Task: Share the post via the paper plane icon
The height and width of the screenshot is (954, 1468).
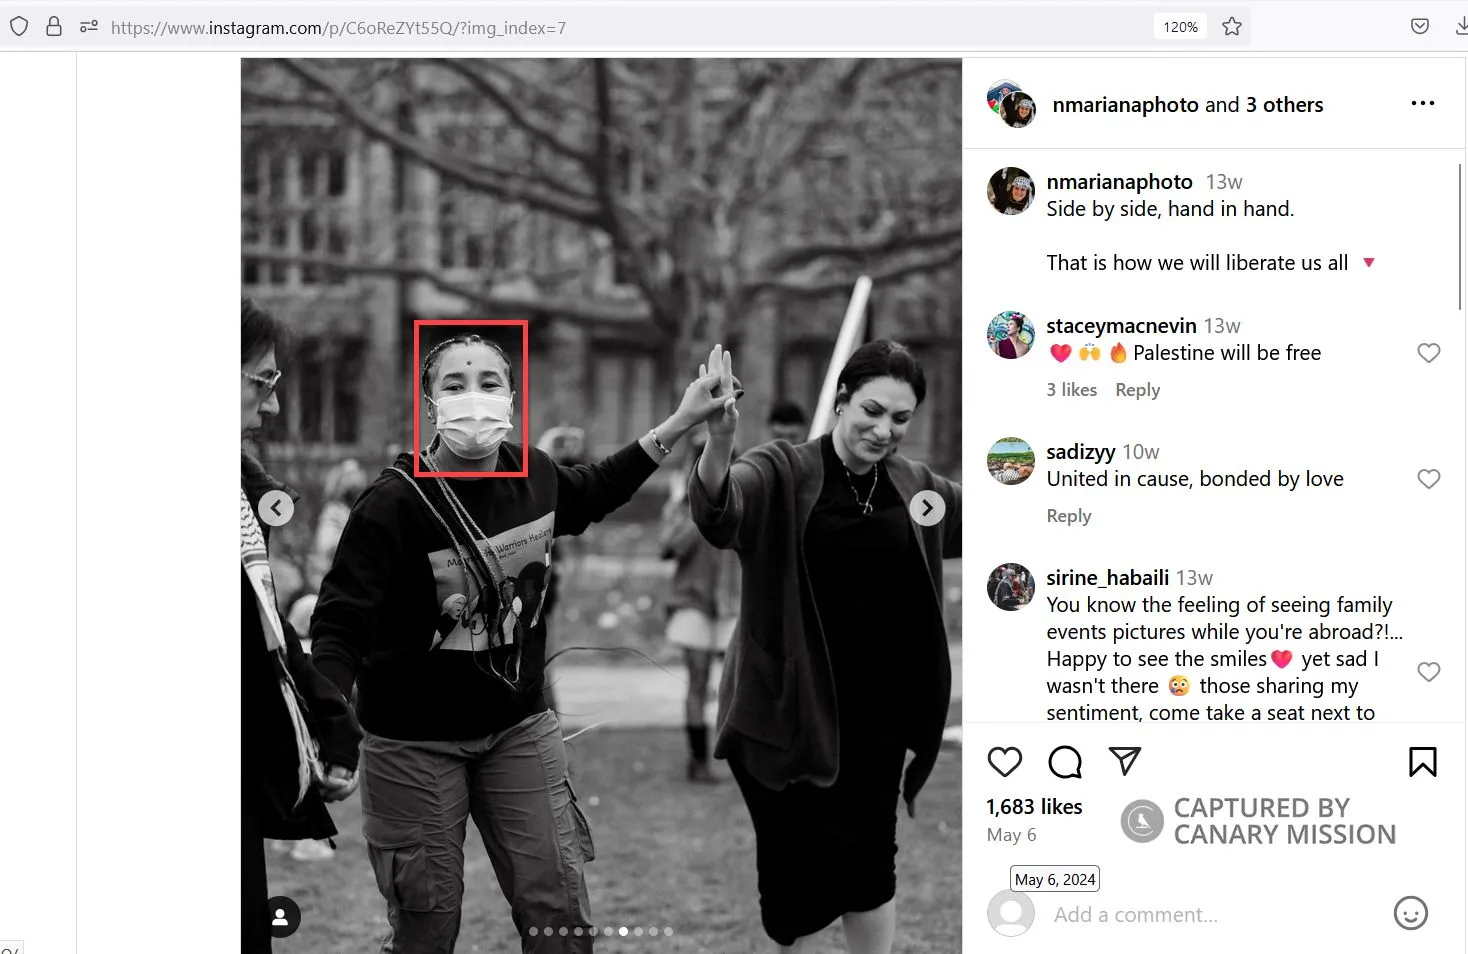Action: click(1125, 761)
